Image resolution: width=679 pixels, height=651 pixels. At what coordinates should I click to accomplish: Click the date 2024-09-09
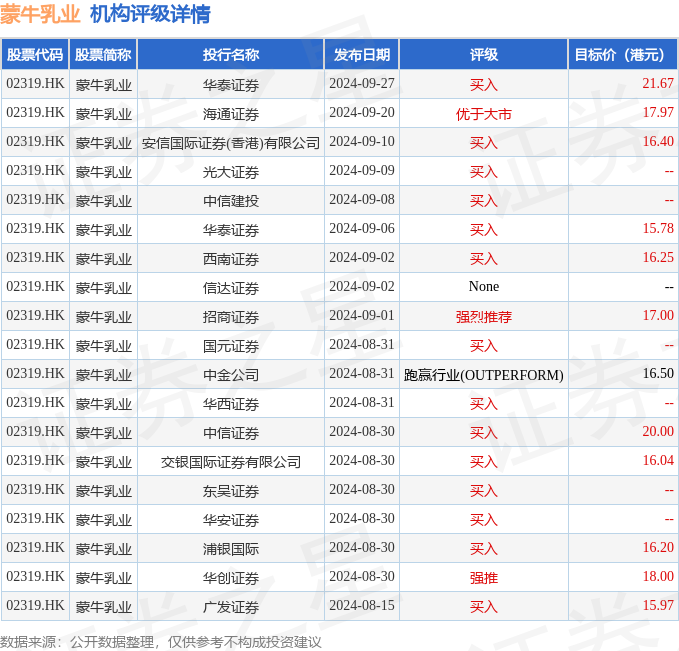tap(362, 170)
